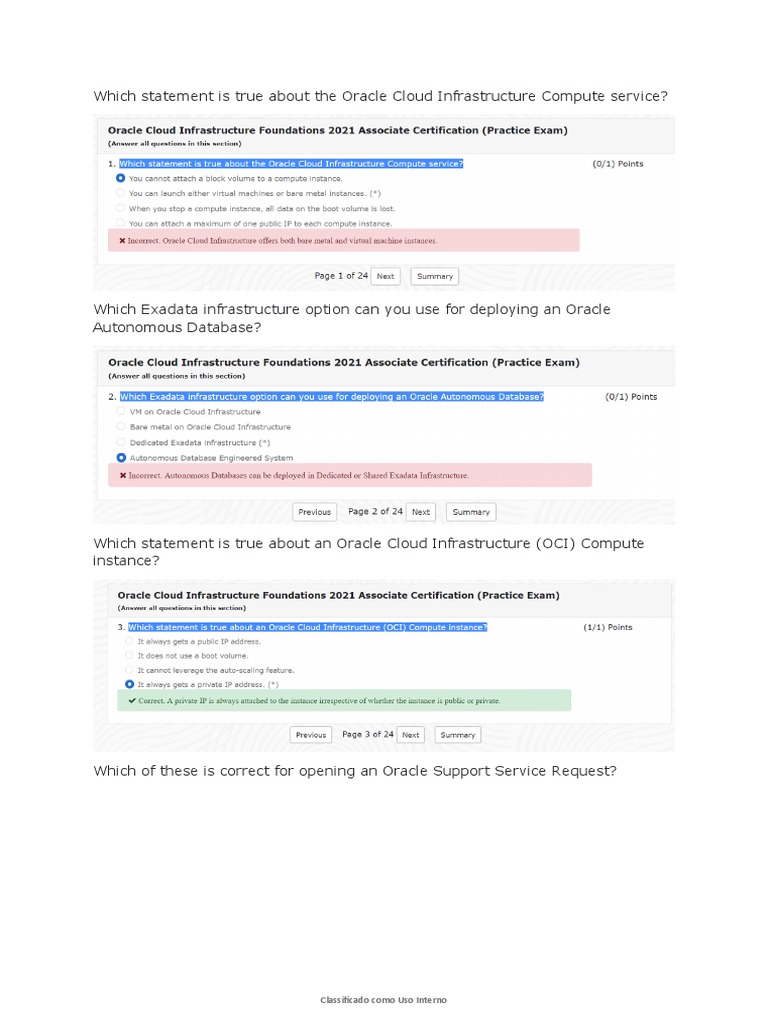Choose 'Bare metal on Oracle Cloud Infrastructure' option
The width and height of the screenshot is (768, 1024).
coord(121,426)
